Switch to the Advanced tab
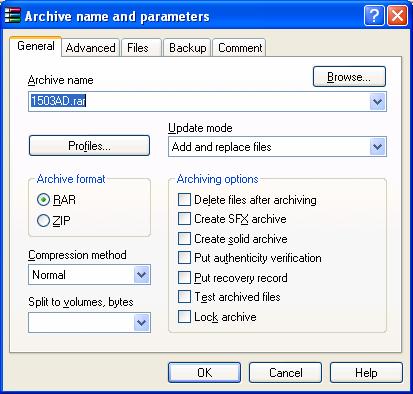This screenshot has width=413, height=394. click(90, 48)
